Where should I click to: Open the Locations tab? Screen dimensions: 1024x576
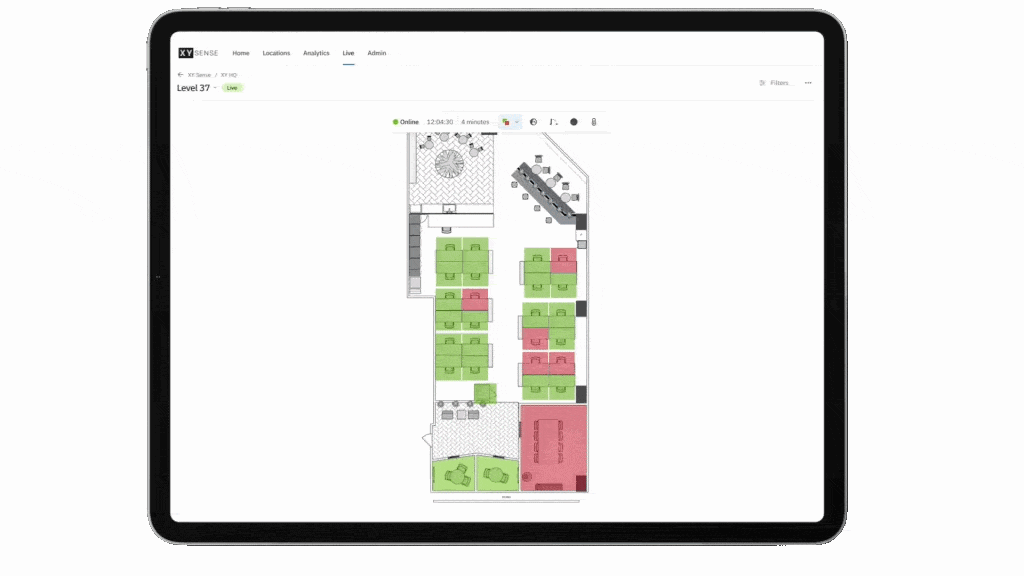276,53
